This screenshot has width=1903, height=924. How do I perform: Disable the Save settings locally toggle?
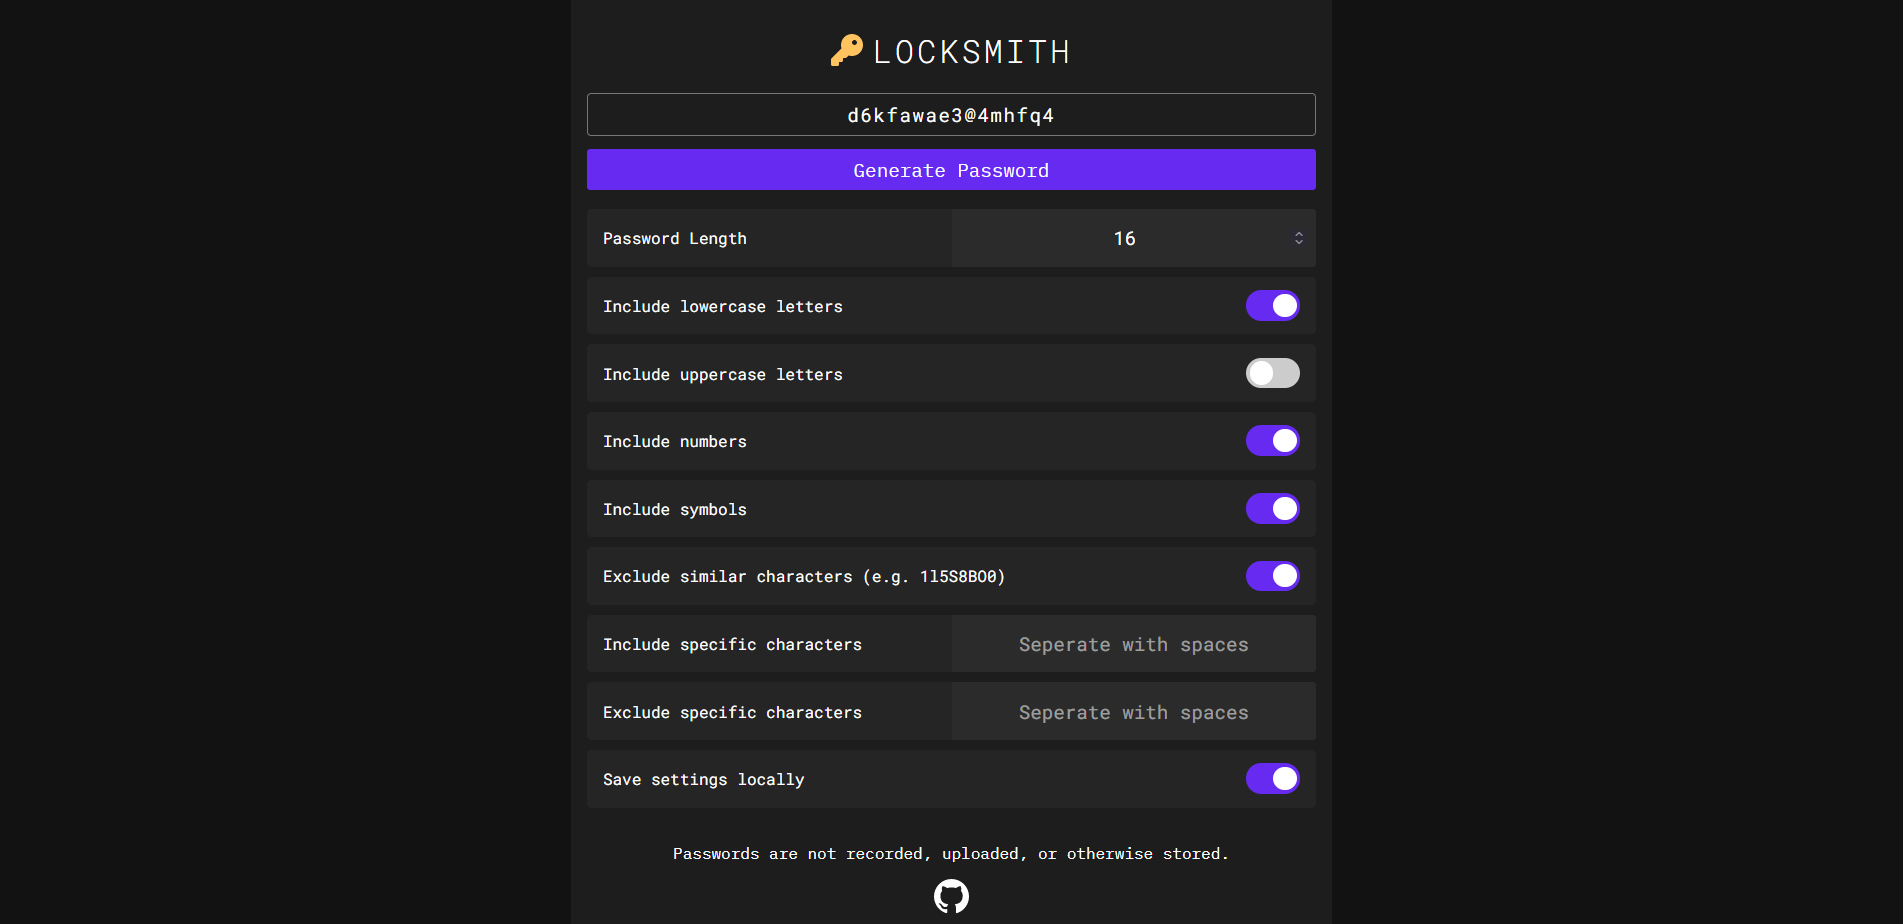[x=1272, y=779]
